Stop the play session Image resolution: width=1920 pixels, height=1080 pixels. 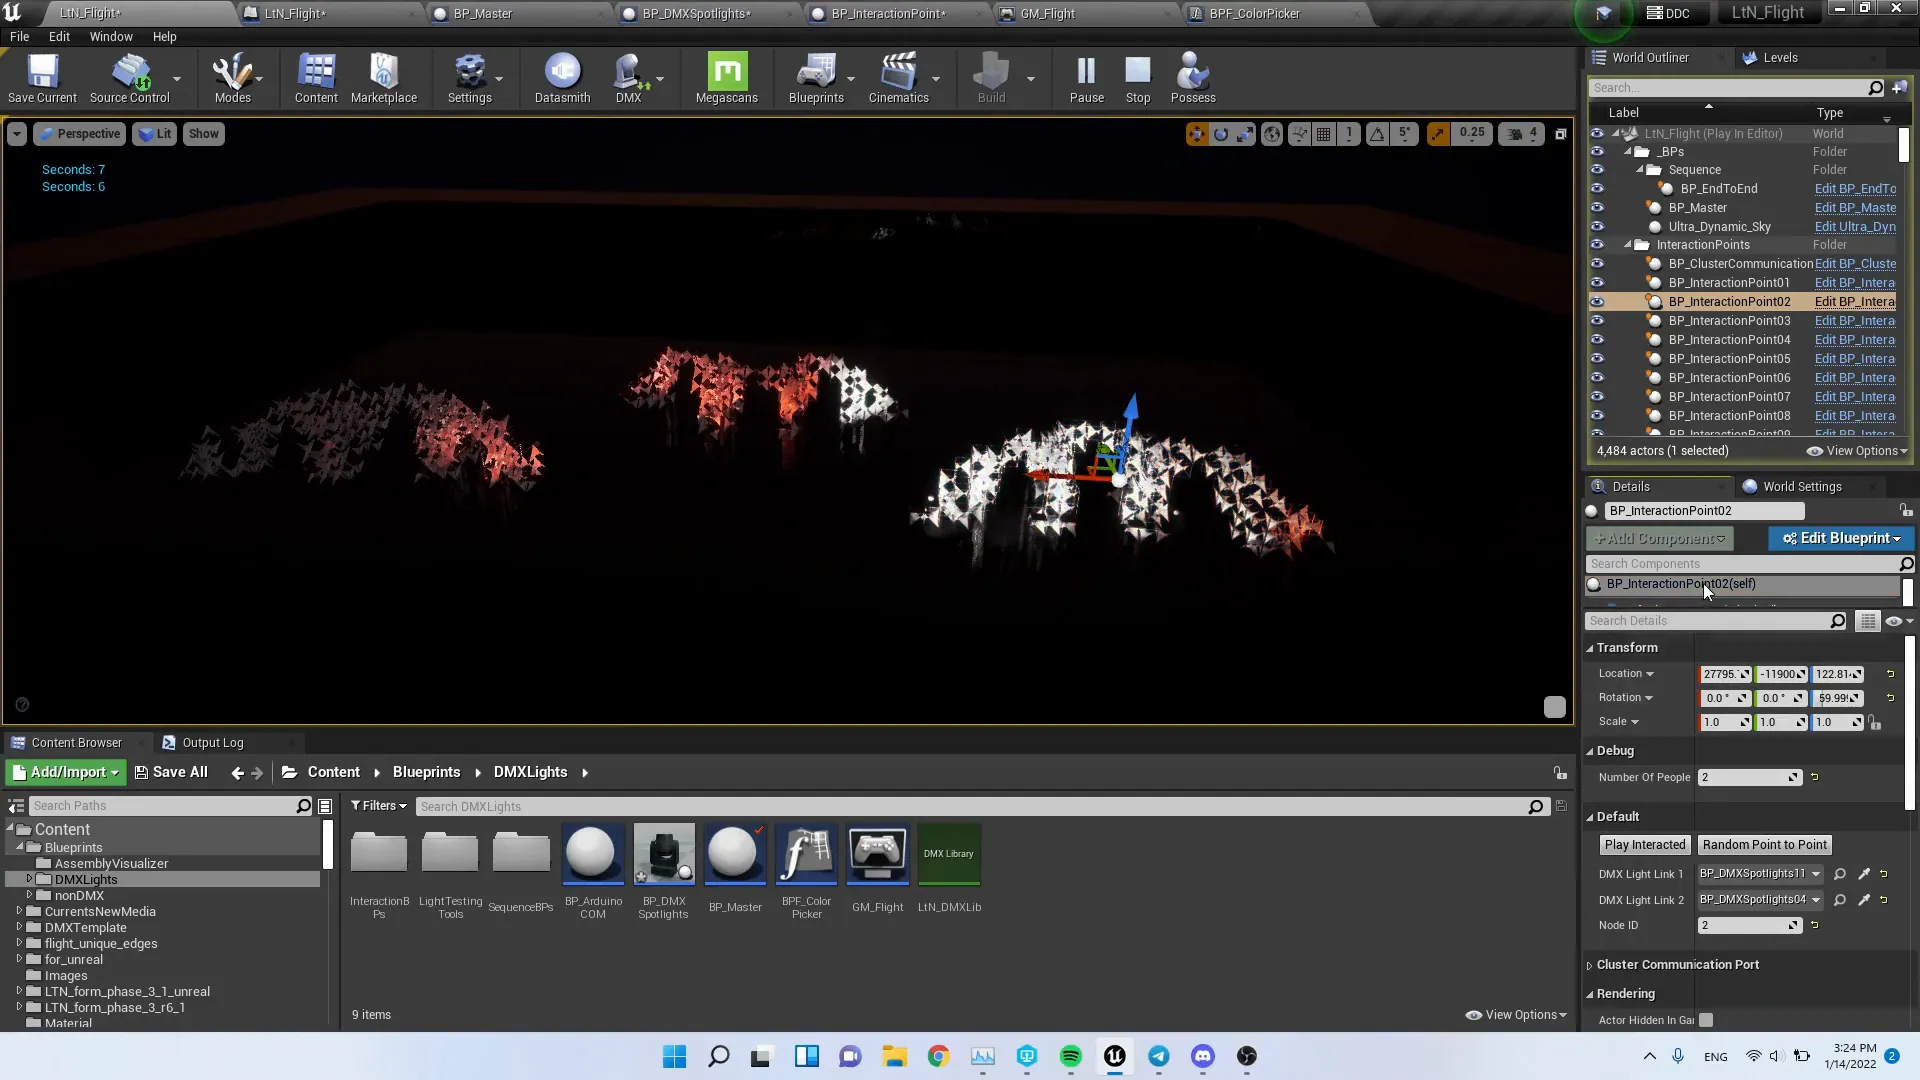(x=1138, y=78)
